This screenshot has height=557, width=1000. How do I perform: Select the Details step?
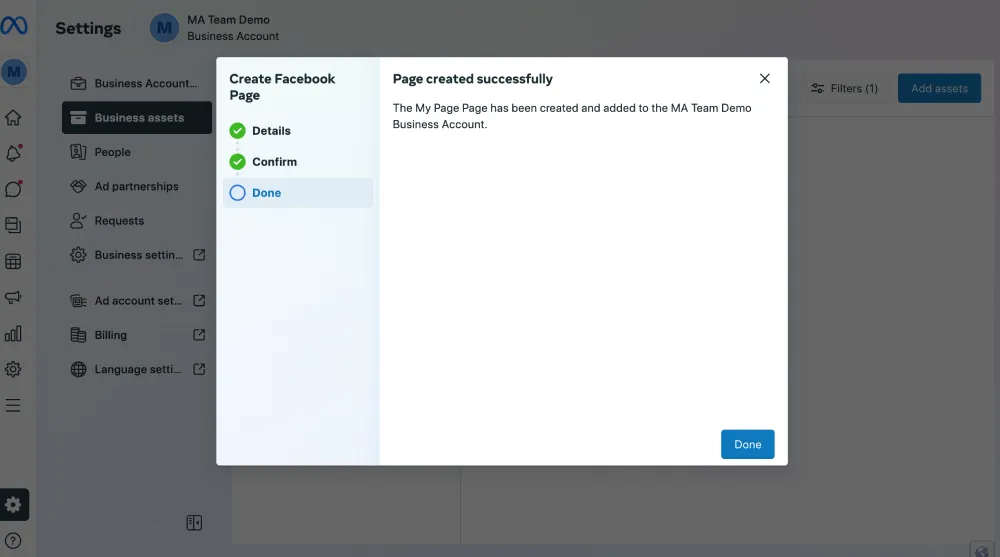270,131
